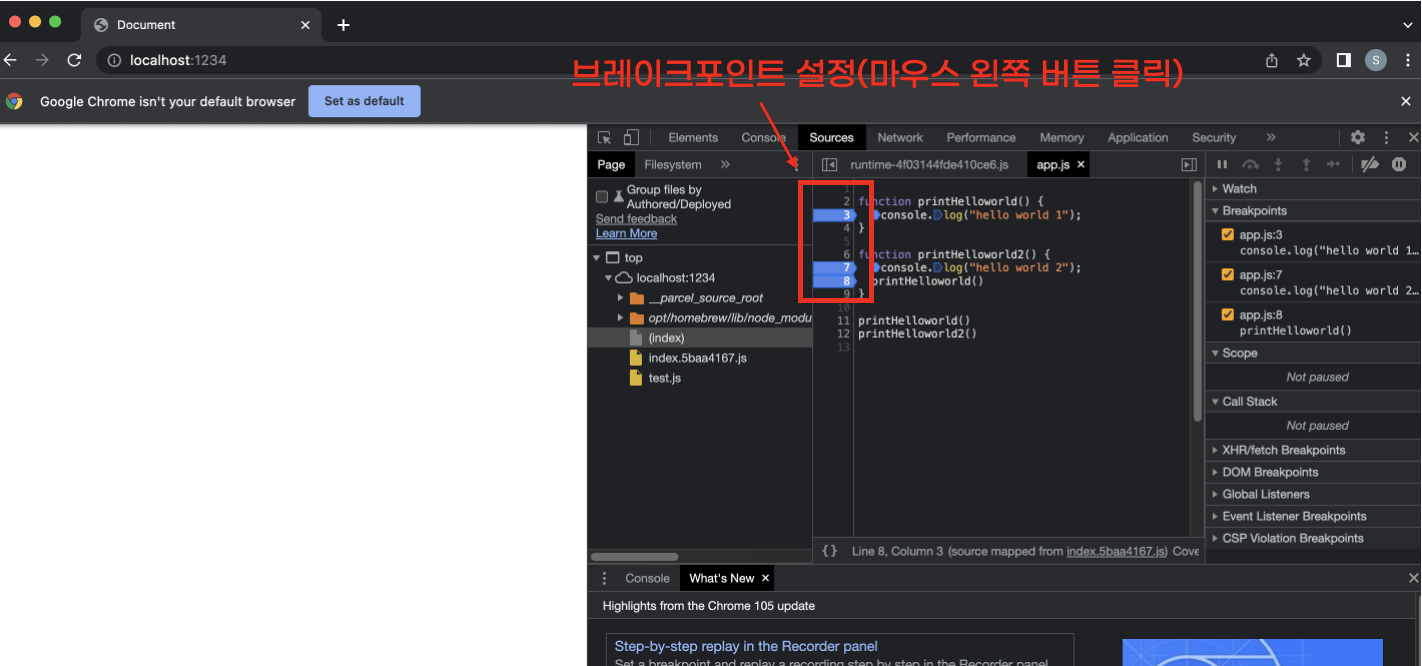This screenshot has width=1422, height=666.
Task: Open the Console drawer tab
Action: pyautogui.click(x=647, y=578)
